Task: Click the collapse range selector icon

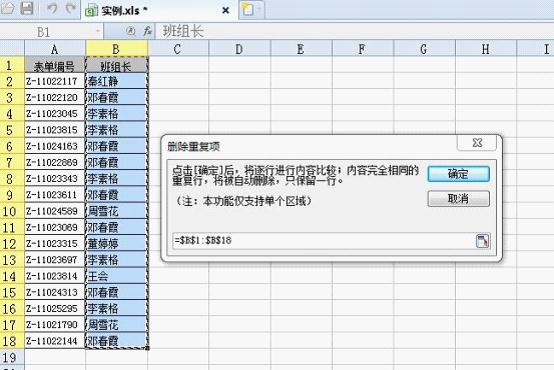Action: click(x=482, y=241)
